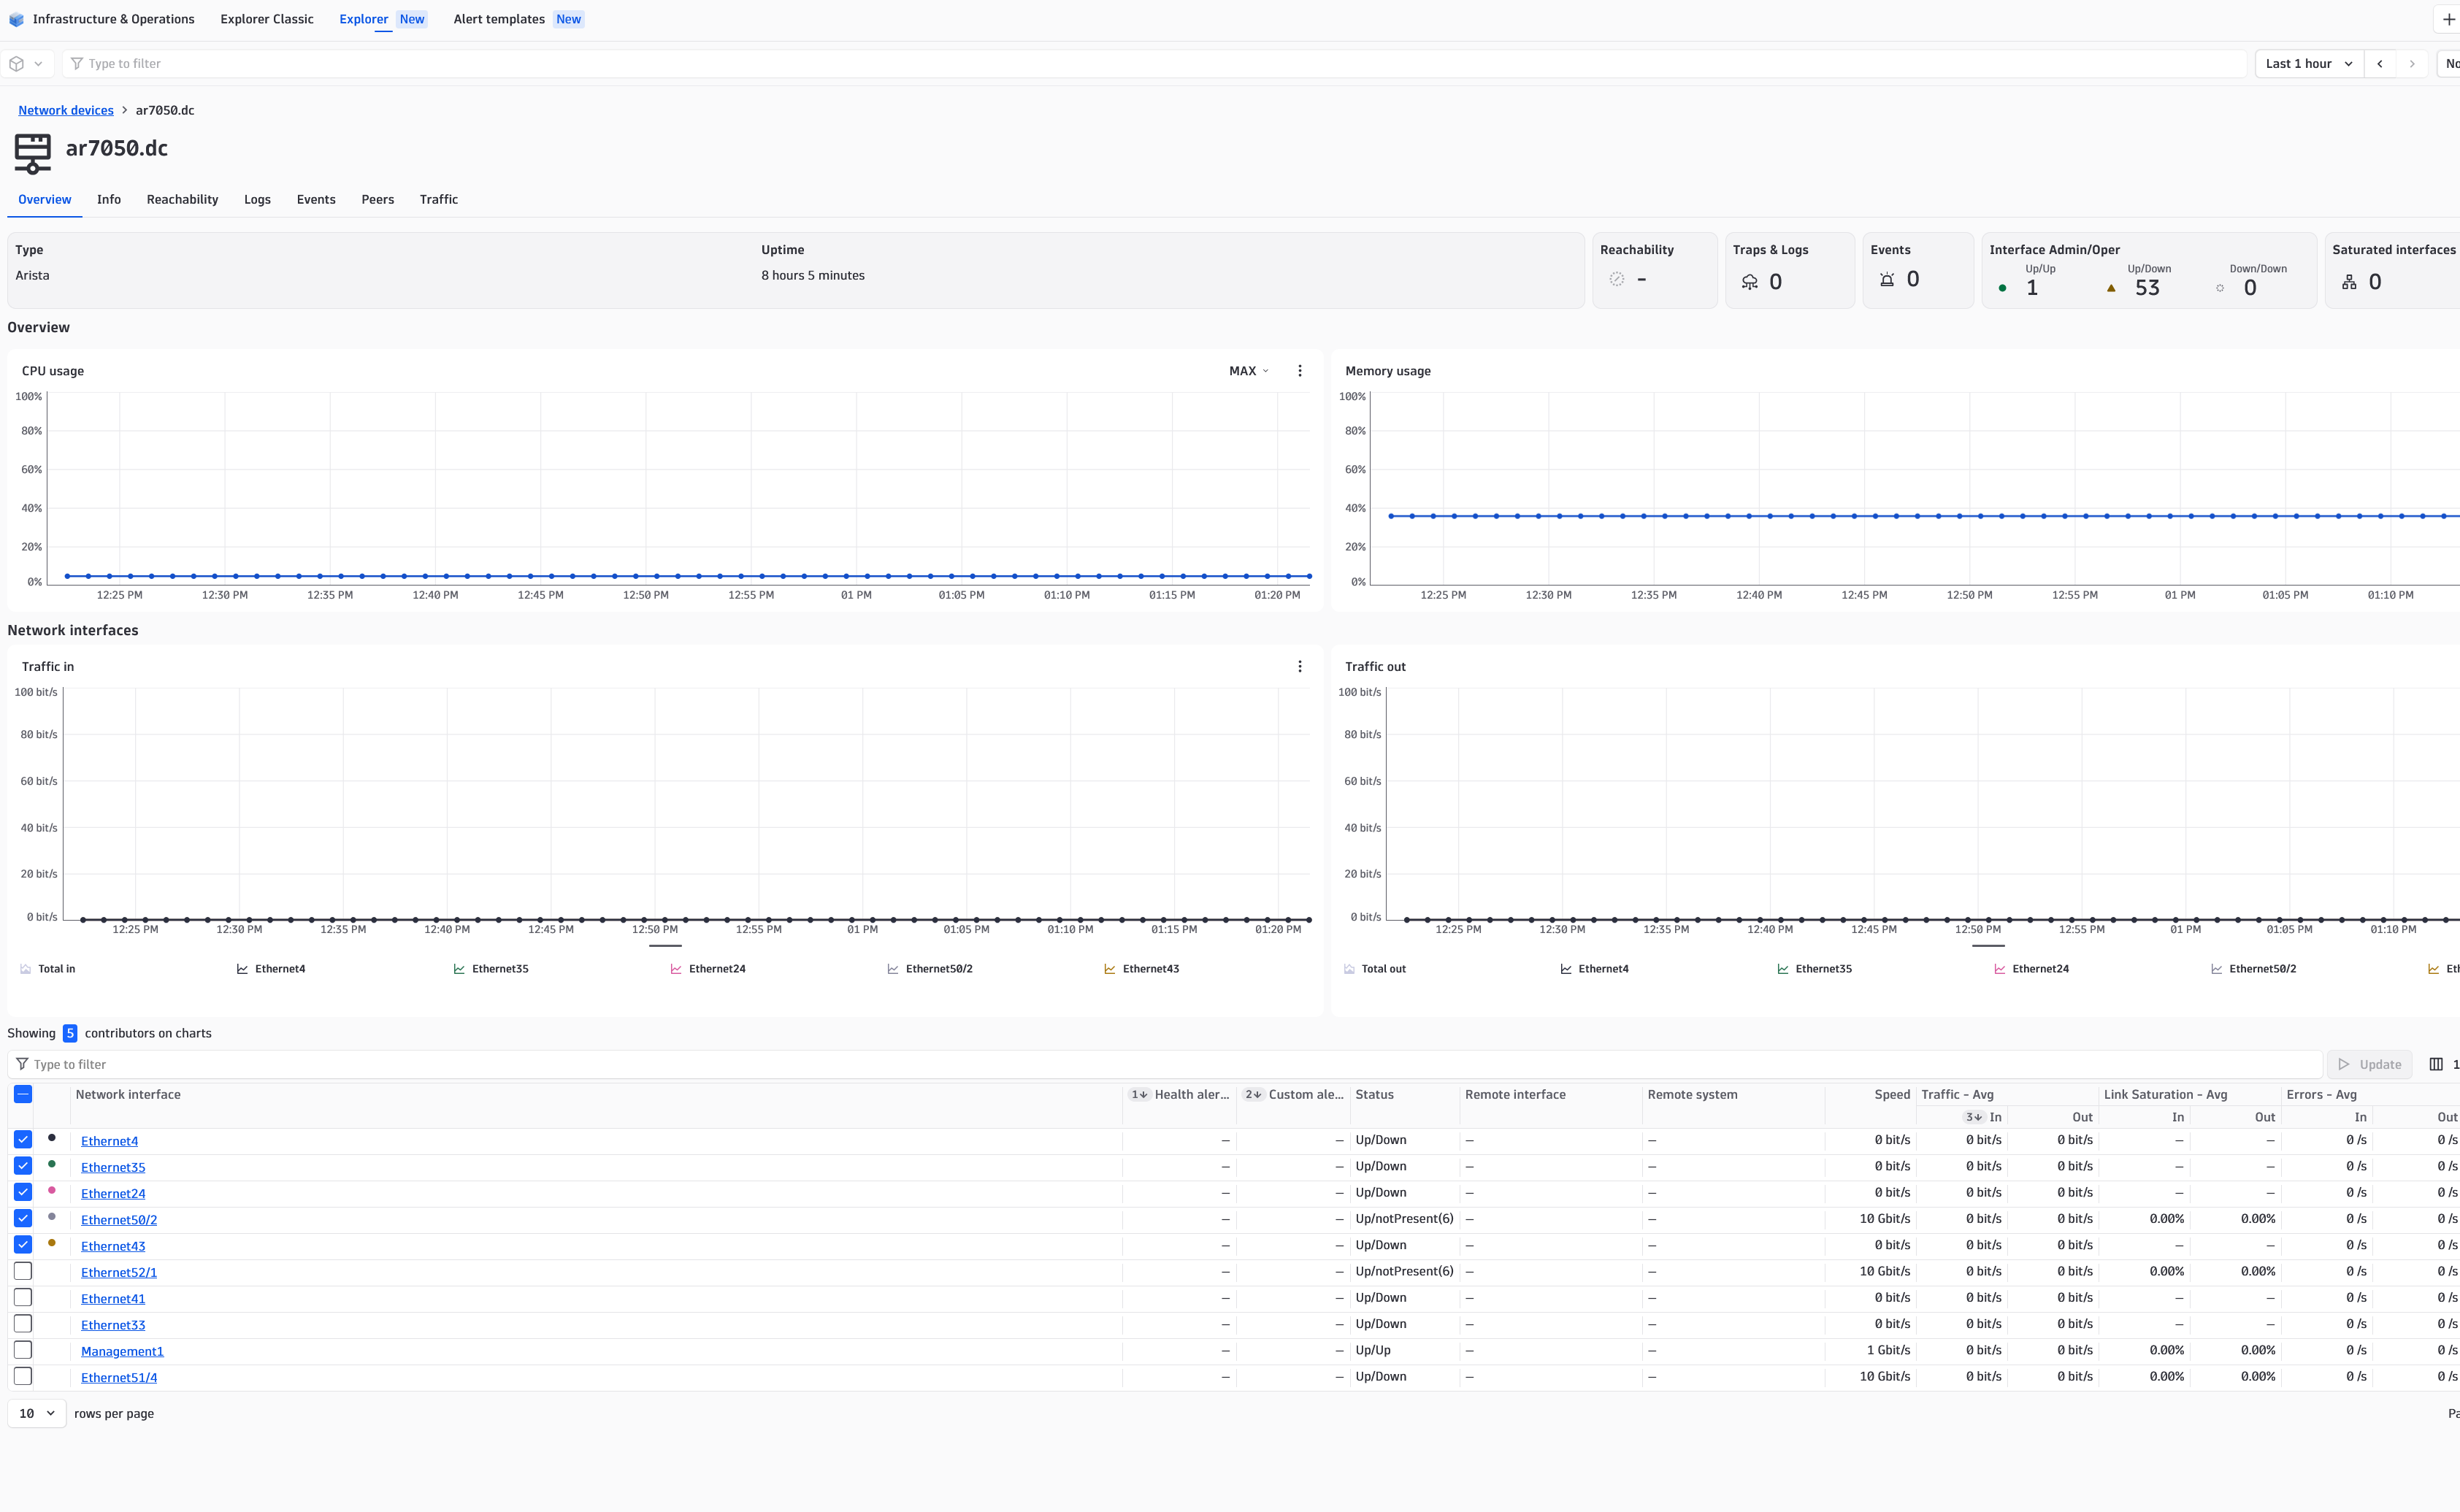Open the Ethernet52/1 interface link

tap(119, 1272)
